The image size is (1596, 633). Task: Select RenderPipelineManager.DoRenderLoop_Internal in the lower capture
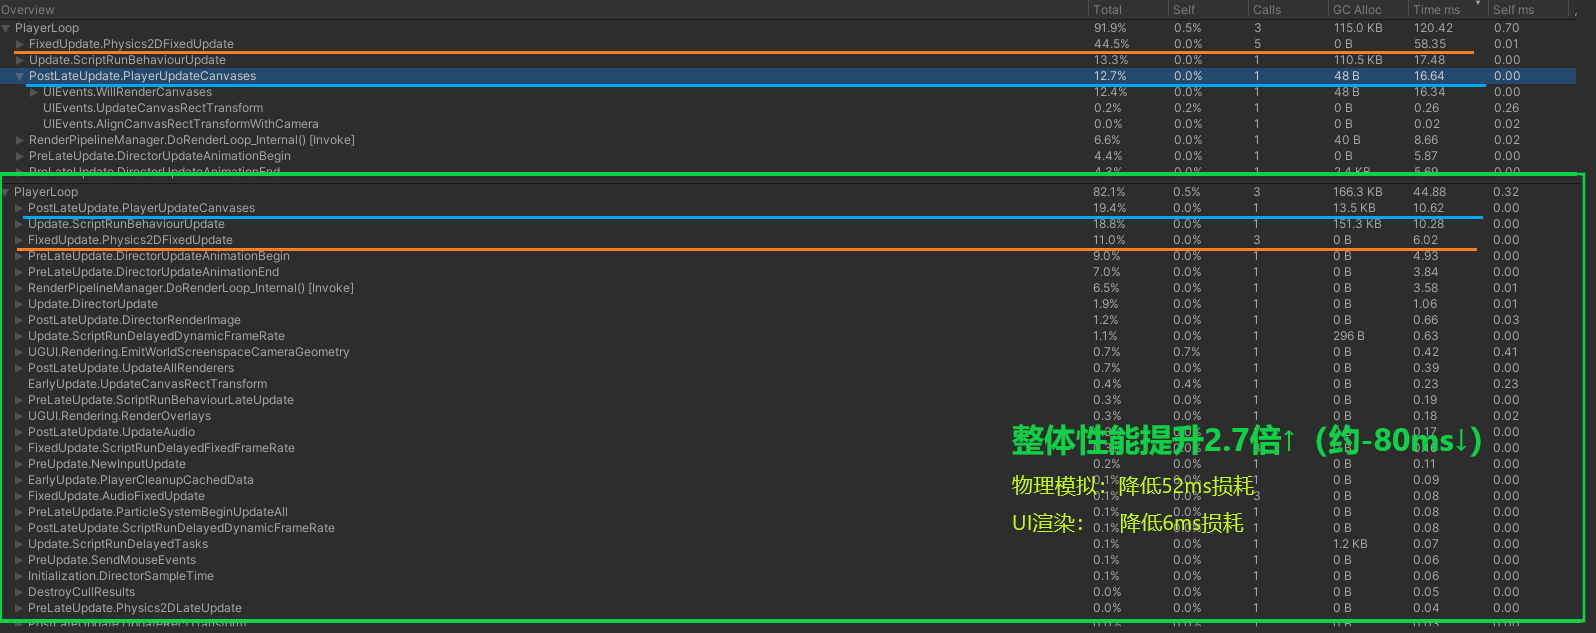click(788, 288)
